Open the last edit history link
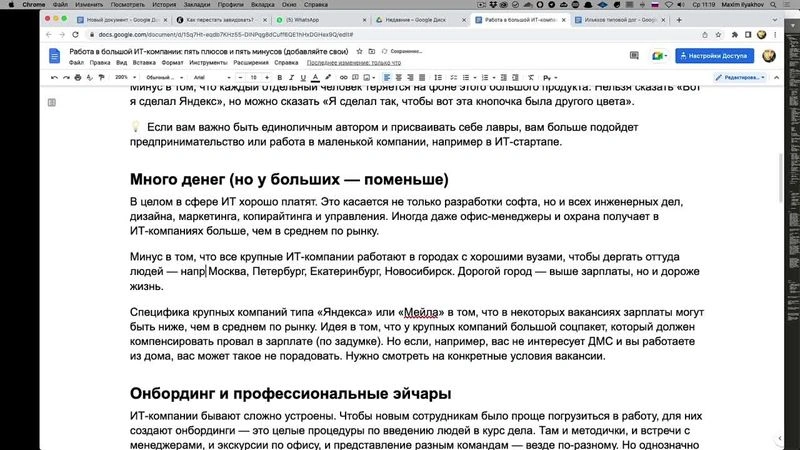 click(x=354, y=63)
